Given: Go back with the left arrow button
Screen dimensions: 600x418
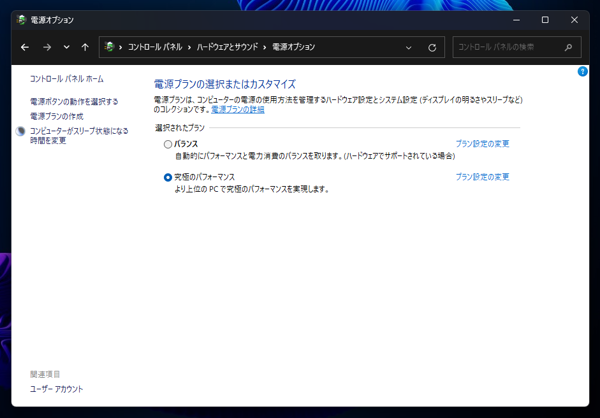Looking at the screenshot, I should click(x=25, y=47).
